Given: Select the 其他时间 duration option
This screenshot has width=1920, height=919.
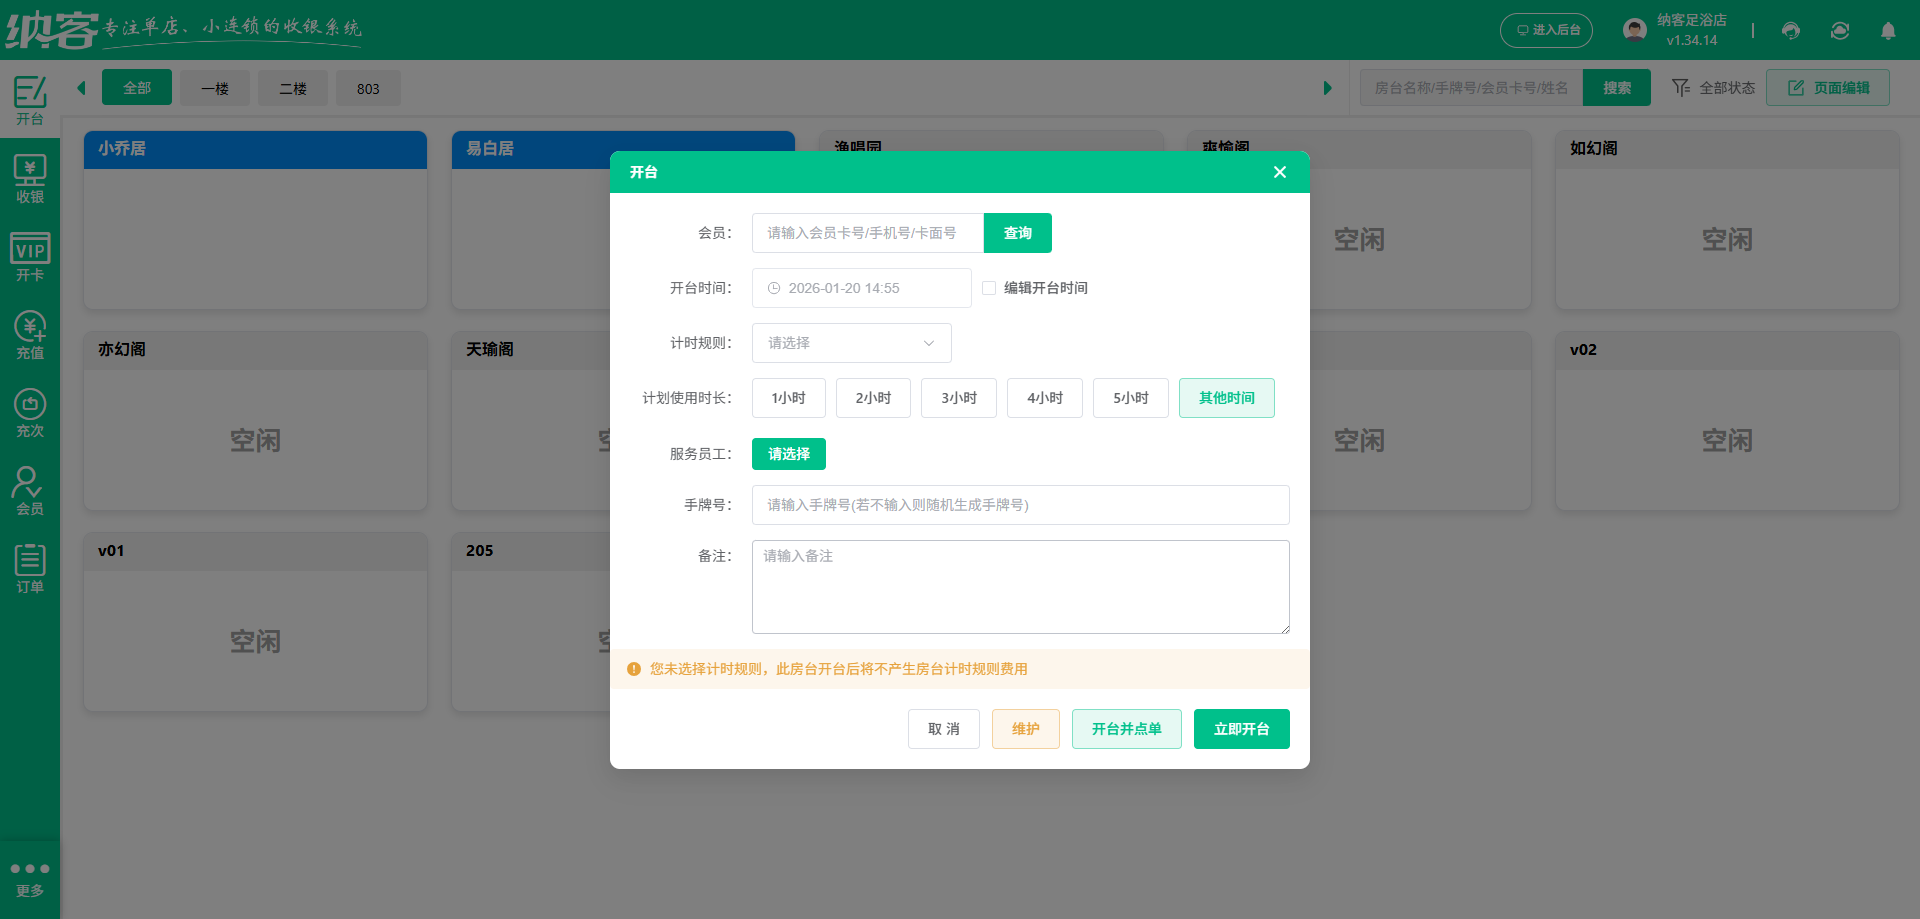Looking at the screenshot, I should [1226, 397].
